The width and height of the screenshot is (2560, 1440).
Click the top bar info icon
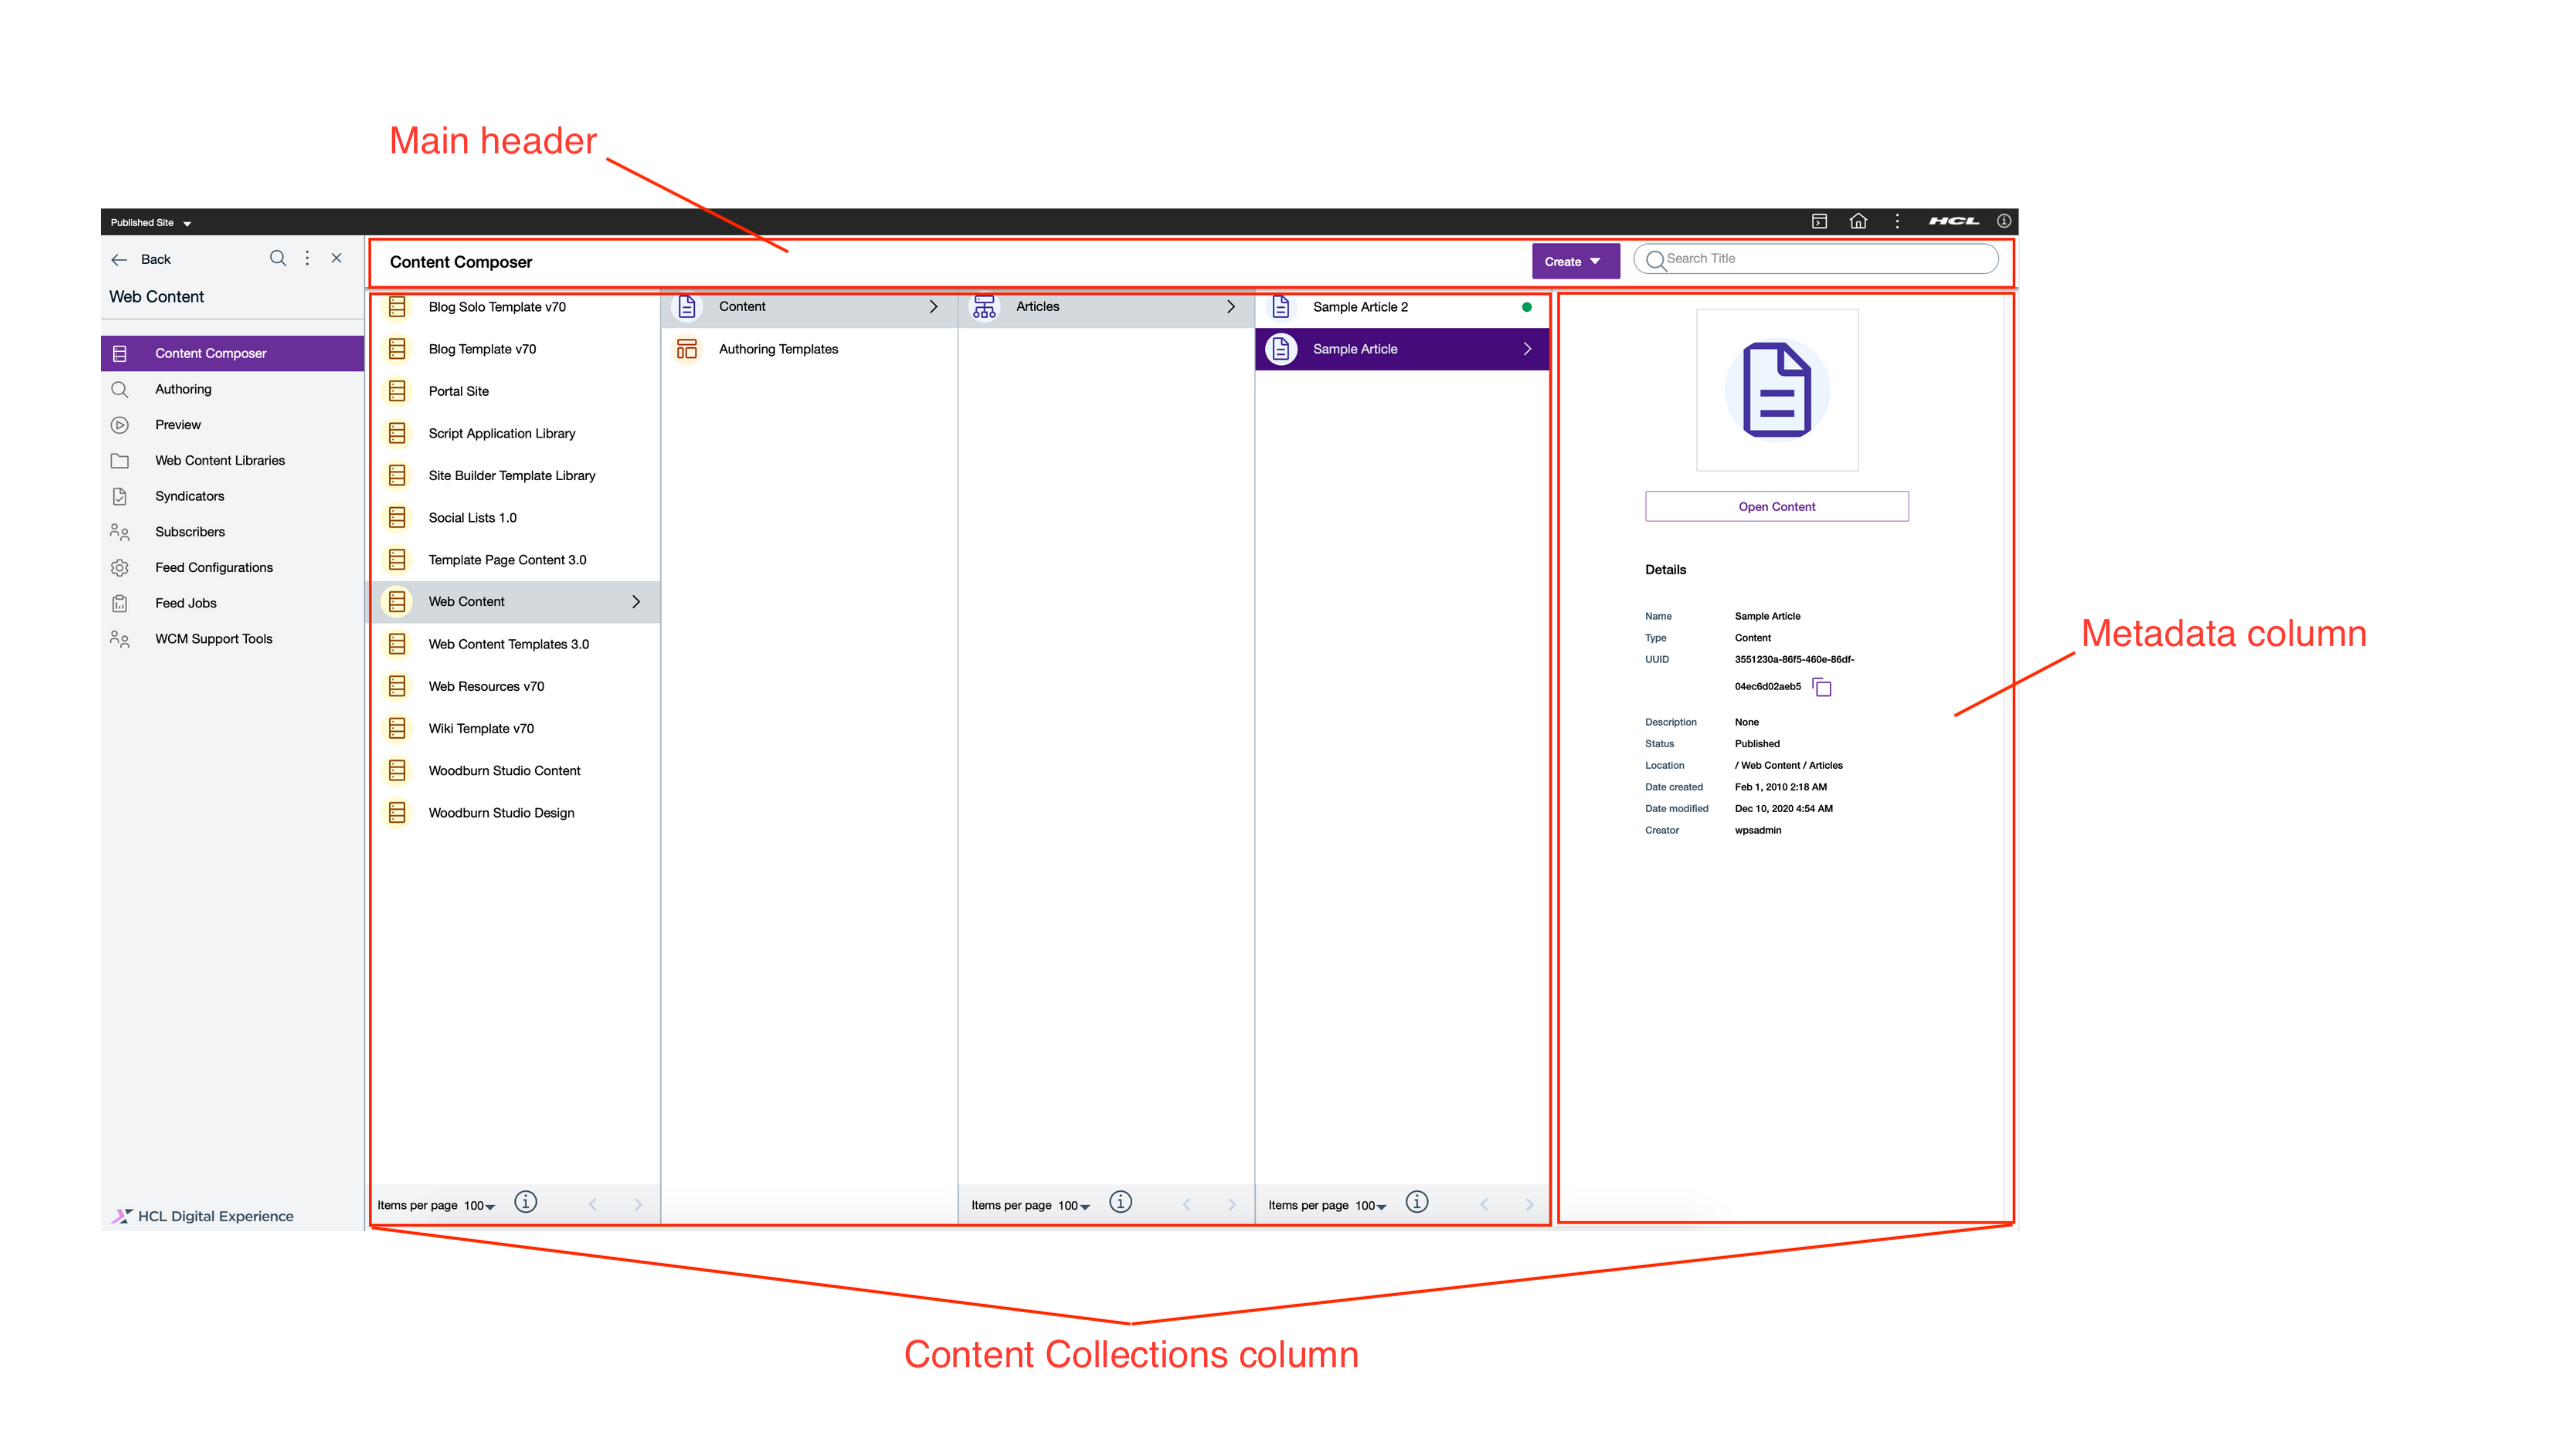[2003, 221]
